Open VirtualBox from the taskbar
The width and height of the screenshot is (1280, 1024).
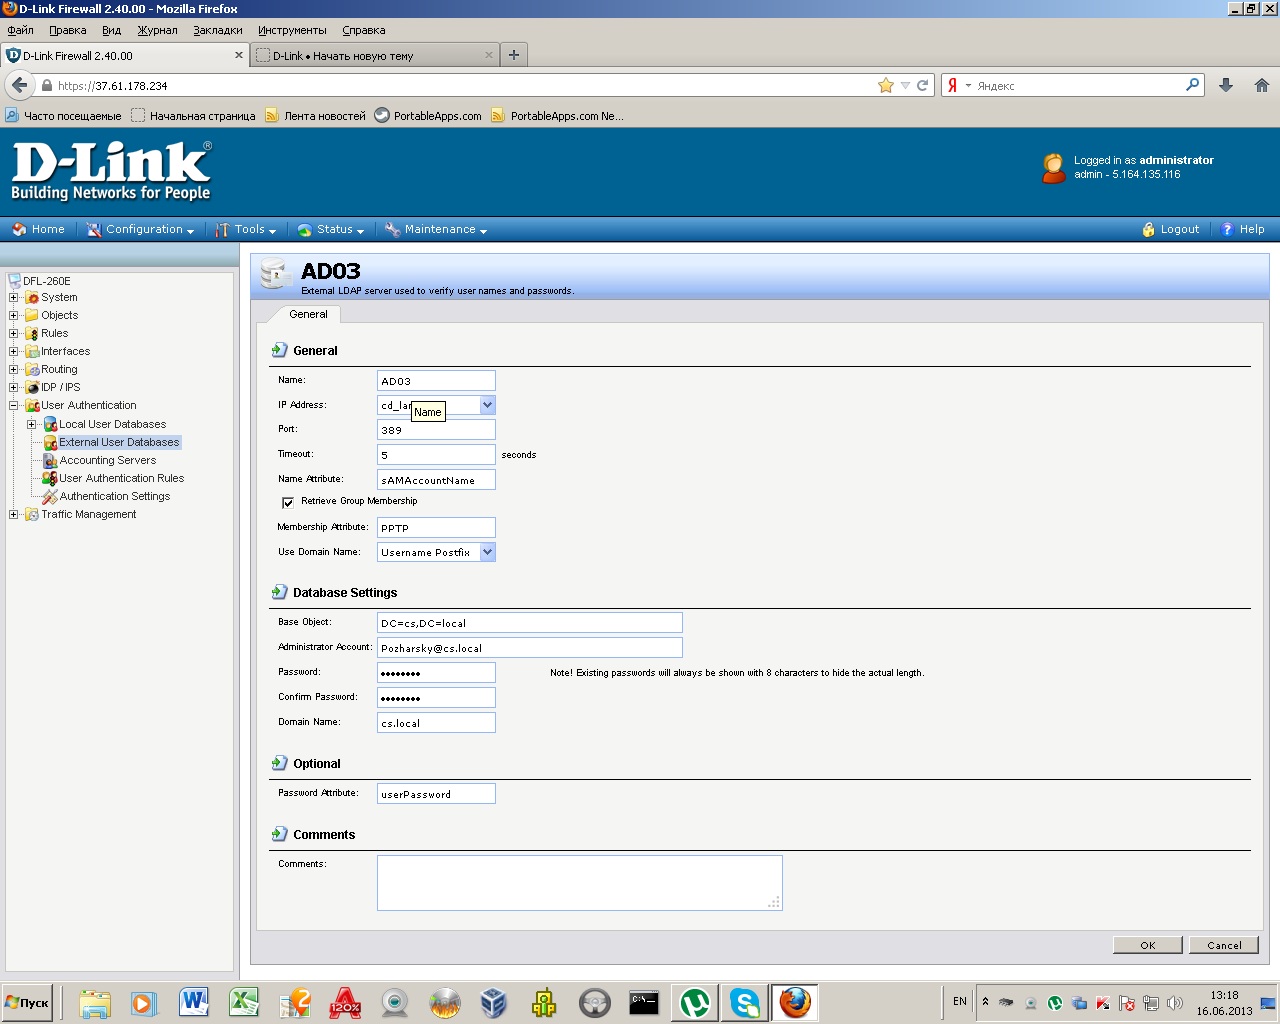click(x=494, y=1002)
